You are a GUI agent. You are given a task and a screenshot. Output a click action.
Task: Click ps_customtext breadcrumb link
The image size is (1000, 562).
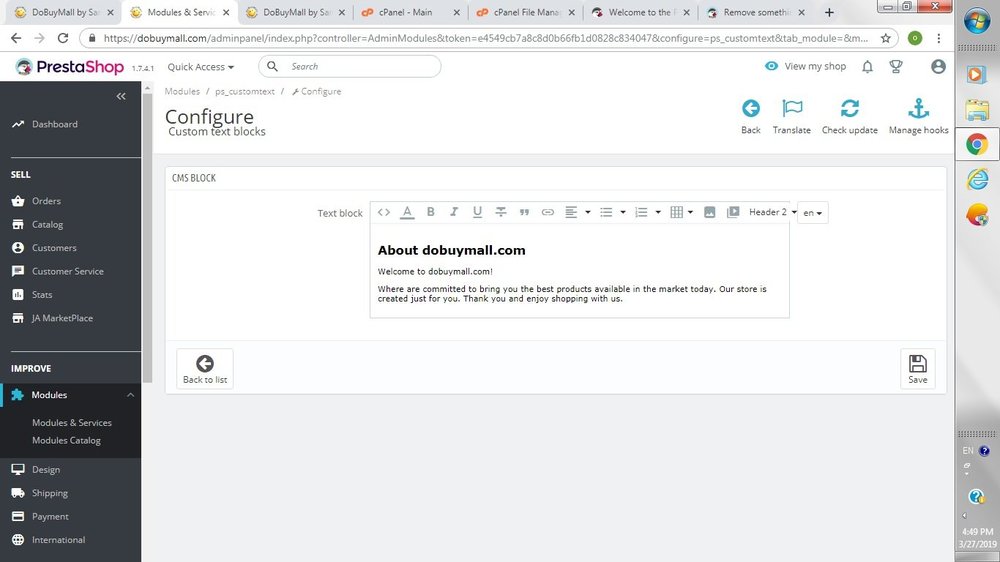click(x=245, y=91)
